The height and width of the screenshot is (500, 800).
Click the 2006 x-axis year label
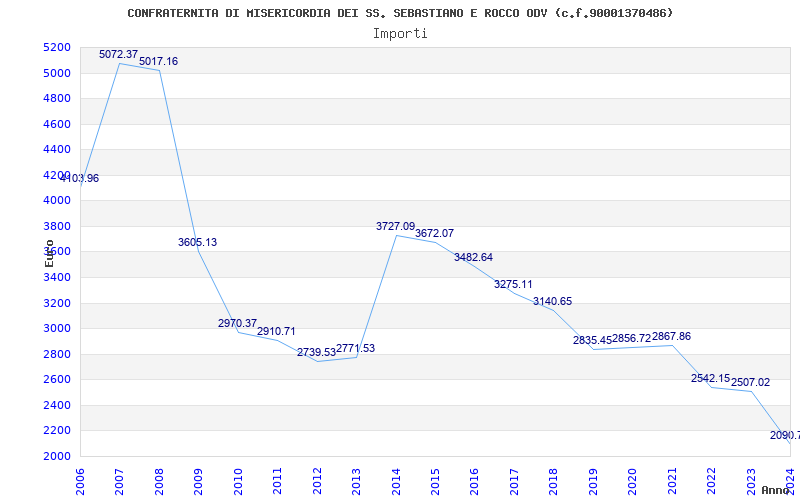[80, 482]
